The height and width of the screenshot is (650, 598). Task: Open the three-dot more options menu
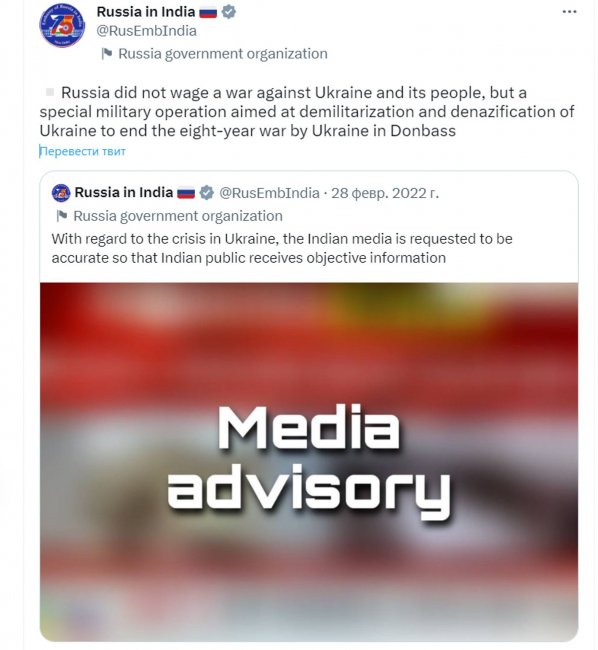[x=569, y=12]
